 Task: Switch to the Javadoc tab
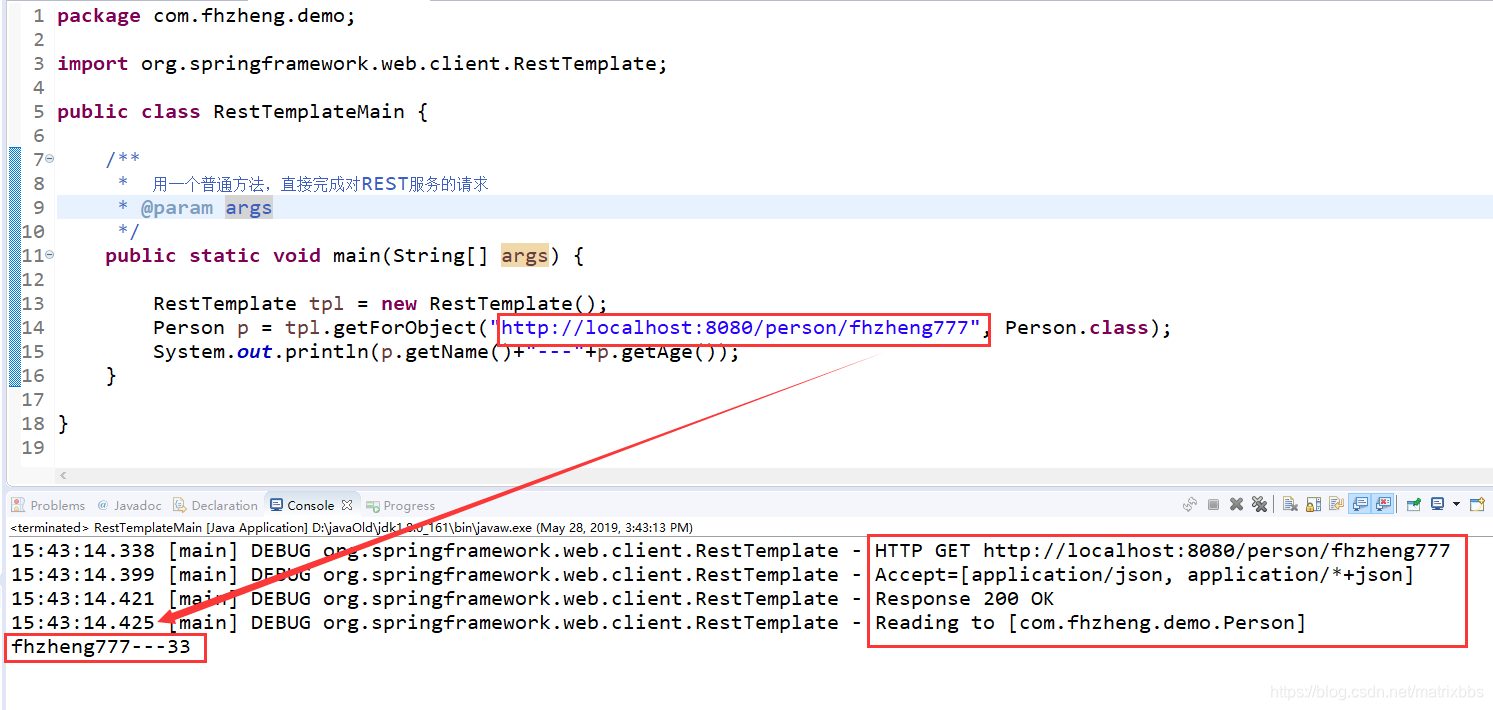tap(128, 505)
